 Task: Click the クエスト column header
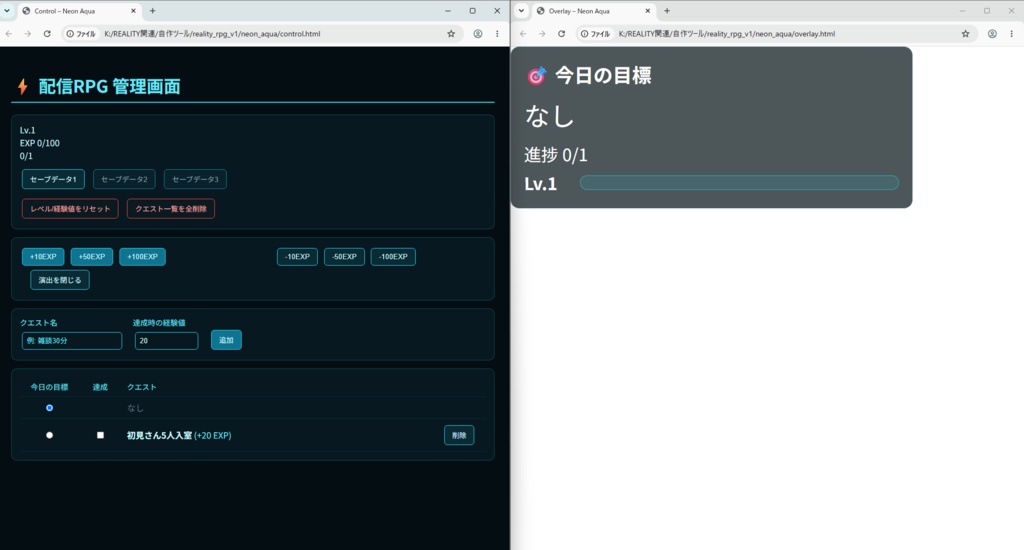pyautogui.click(x=142, y=387)
